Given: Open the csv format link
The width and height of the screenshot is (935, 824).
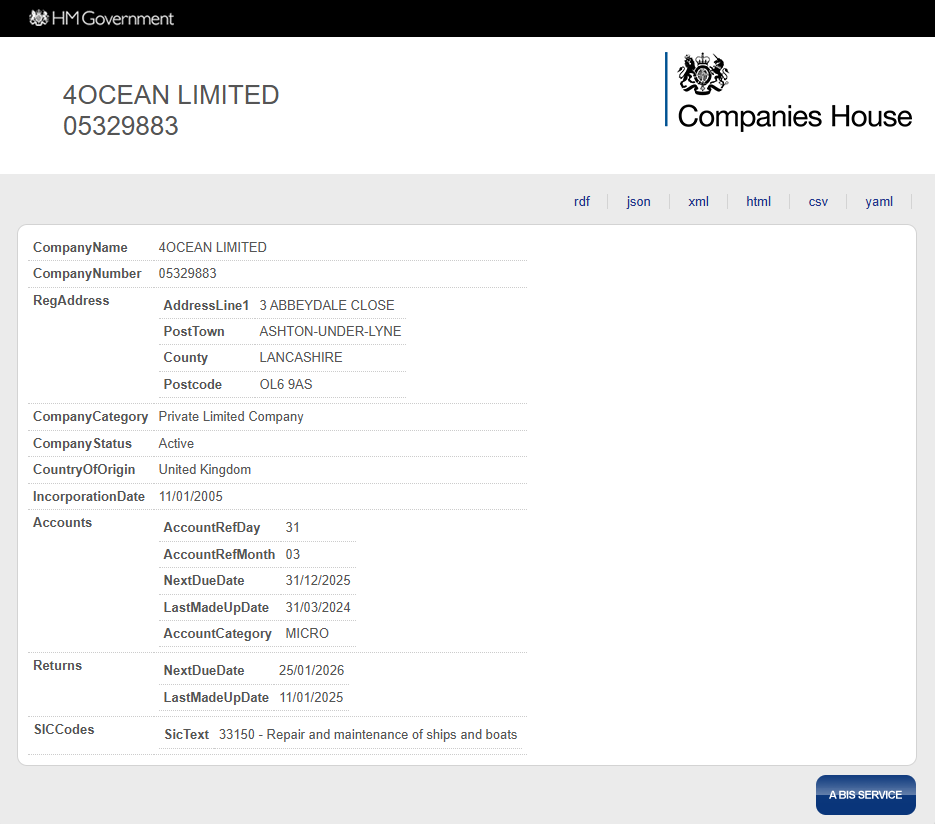Looking at the screenshot, I should point(818,202).
